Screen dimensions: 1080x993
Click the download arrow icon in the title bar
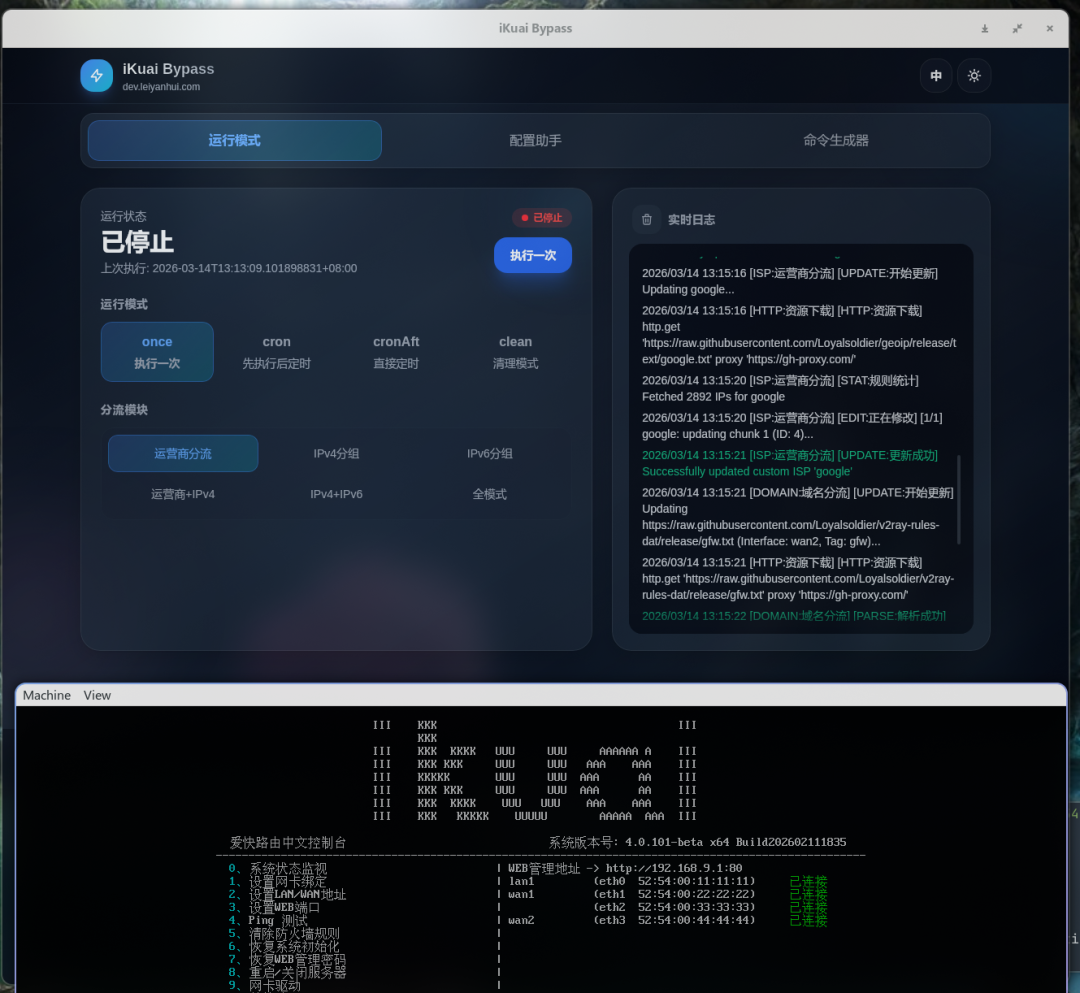coord(985,29)
